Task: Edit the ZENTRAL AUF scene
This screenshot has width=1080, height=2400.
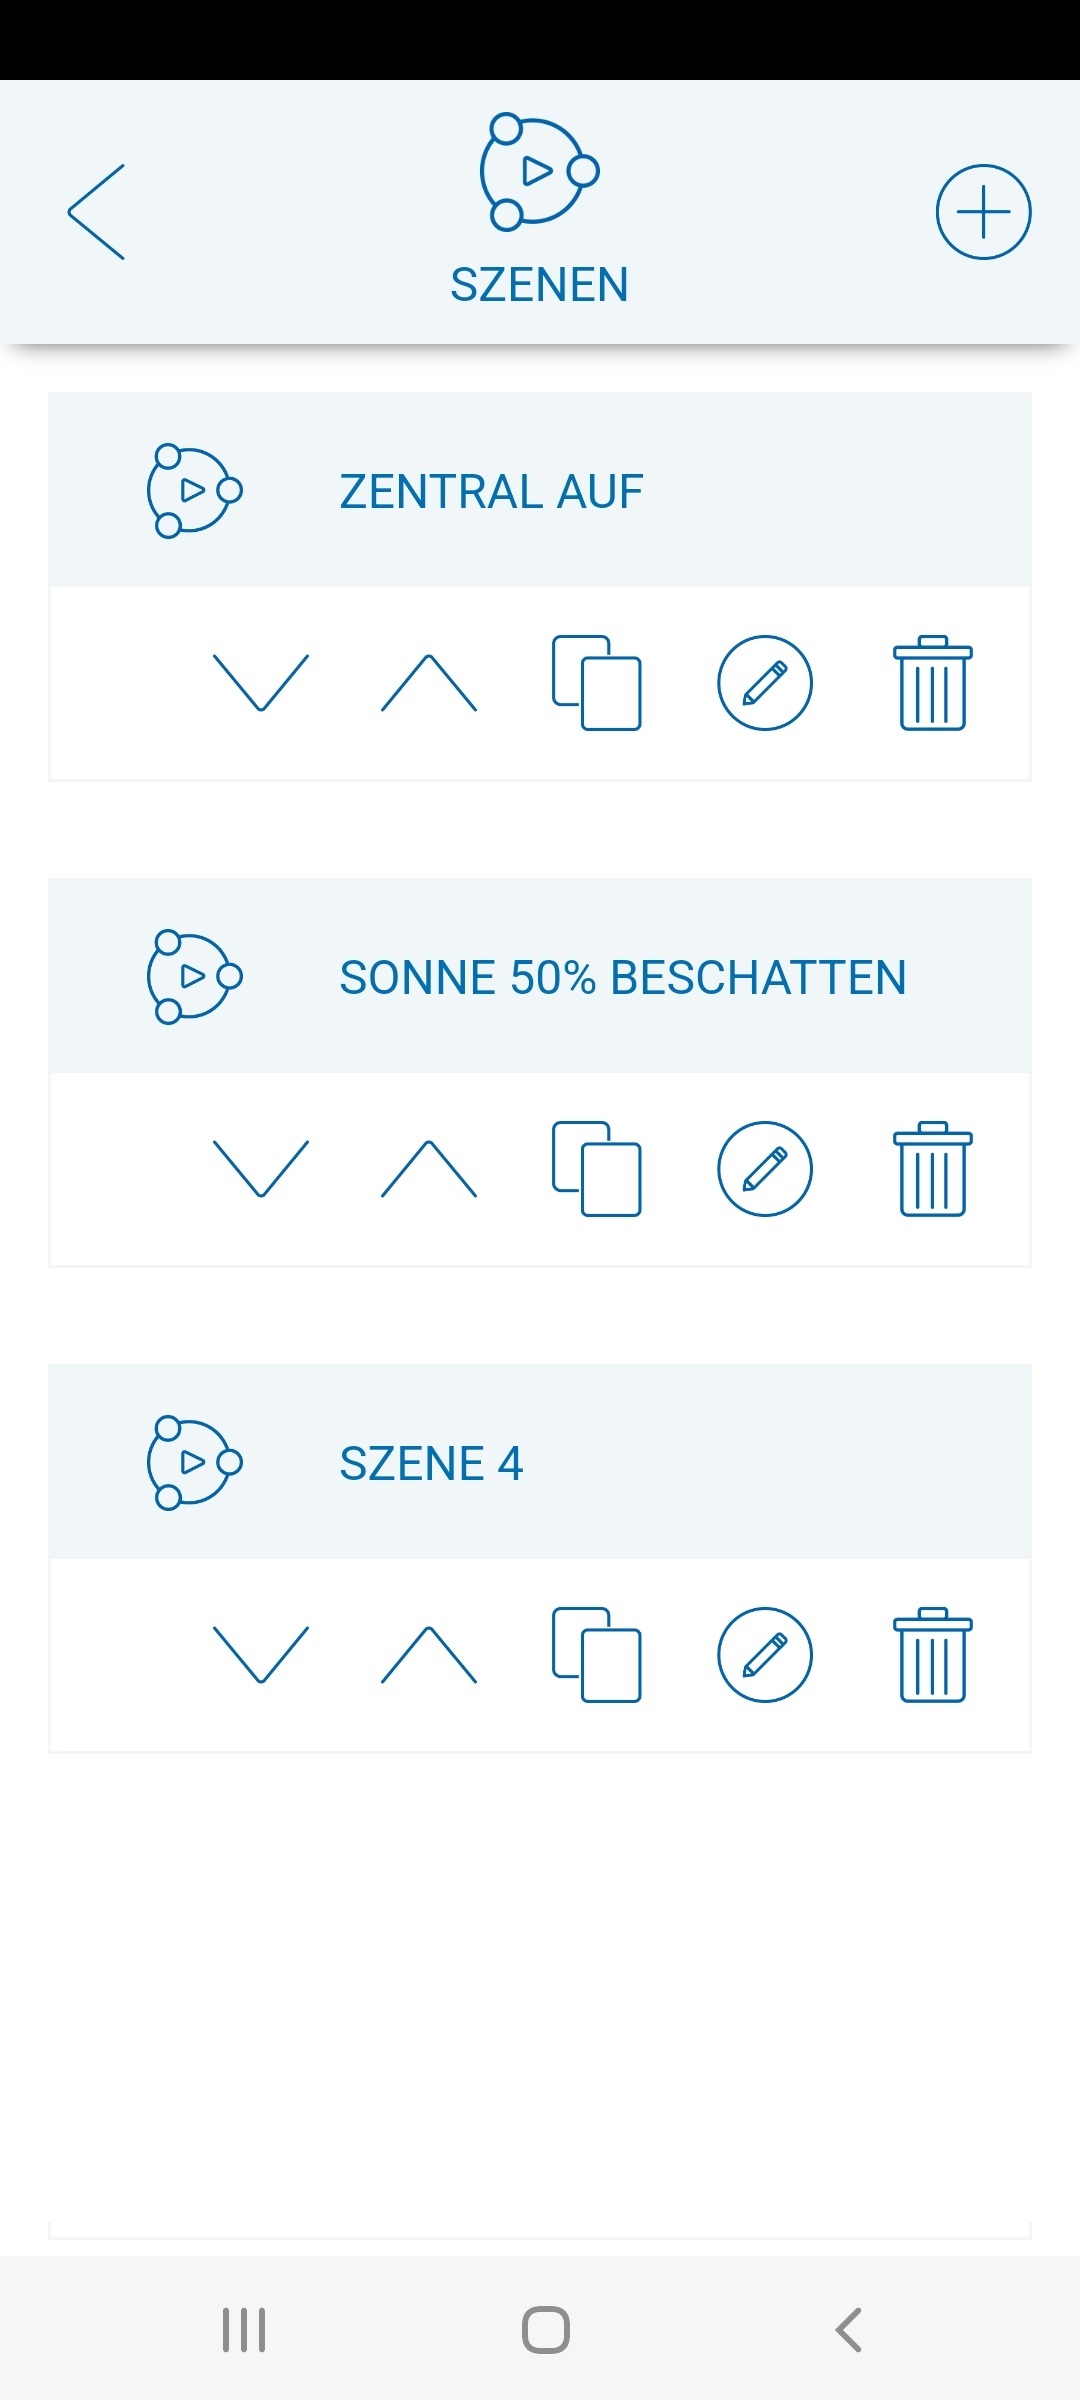Action: click(x=765, y=683)
